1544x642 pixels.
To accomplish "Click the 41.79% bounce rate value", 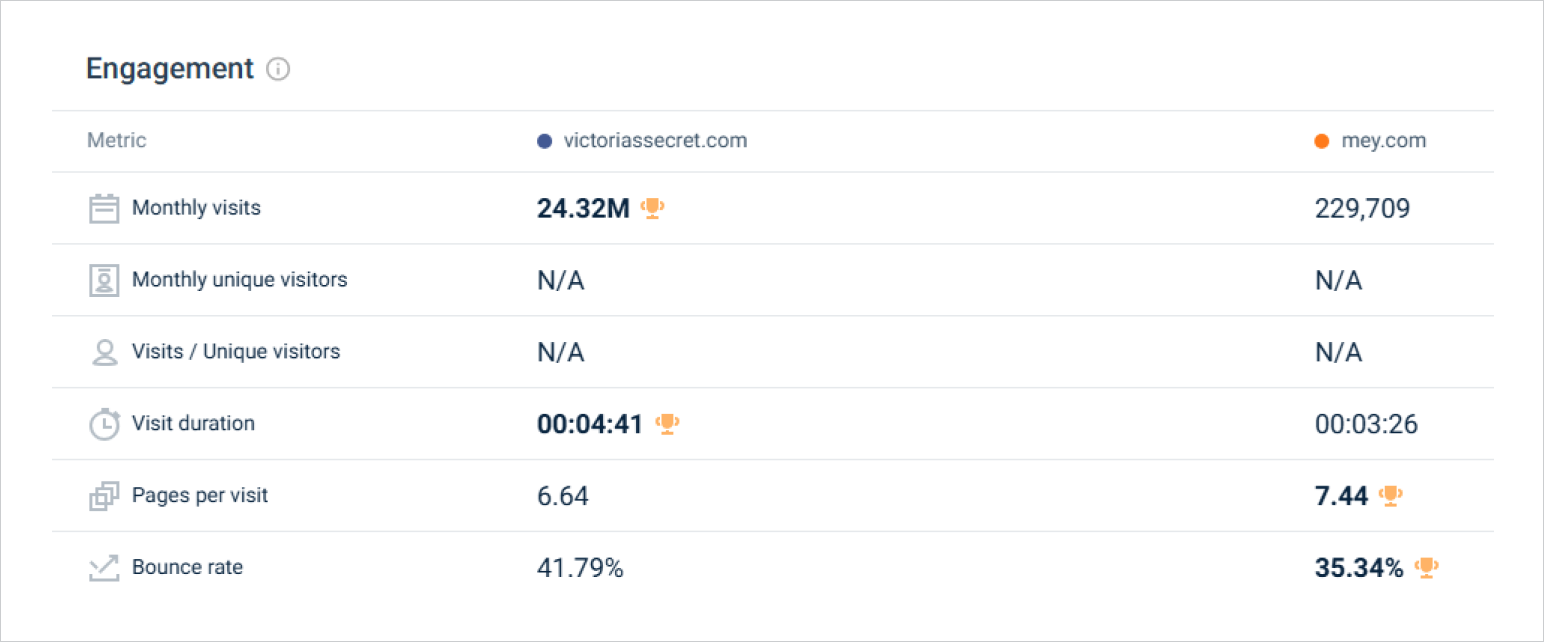I will (x=580, y=568).
